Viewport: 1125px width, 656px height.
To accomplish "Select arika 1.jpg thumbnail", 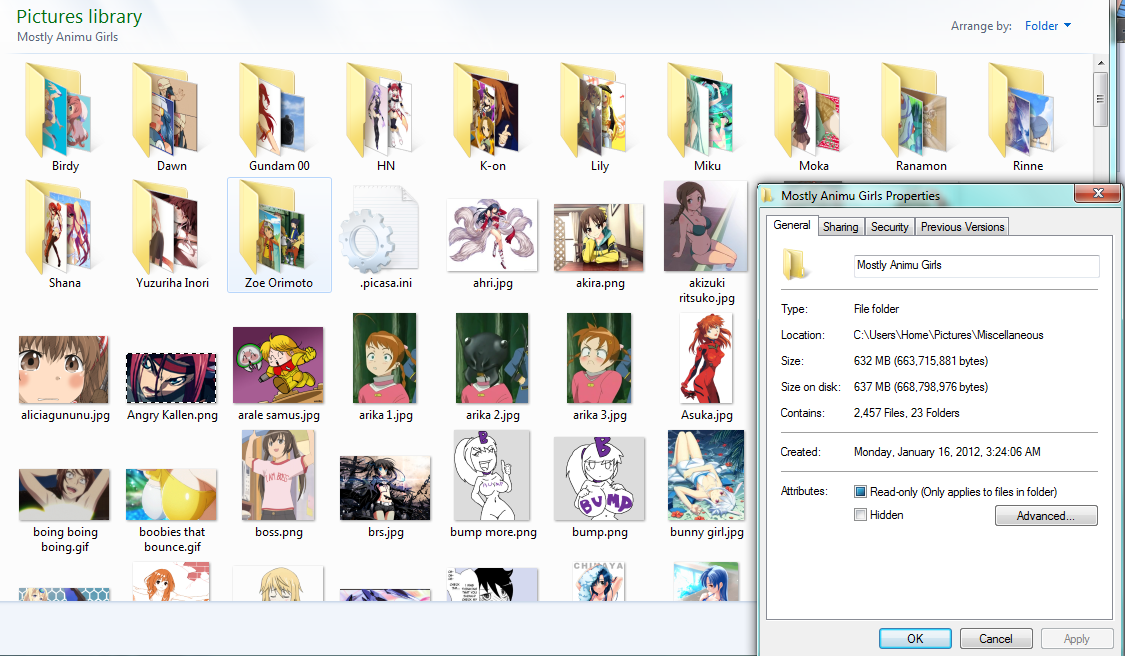I will click(x=385, y=357).
